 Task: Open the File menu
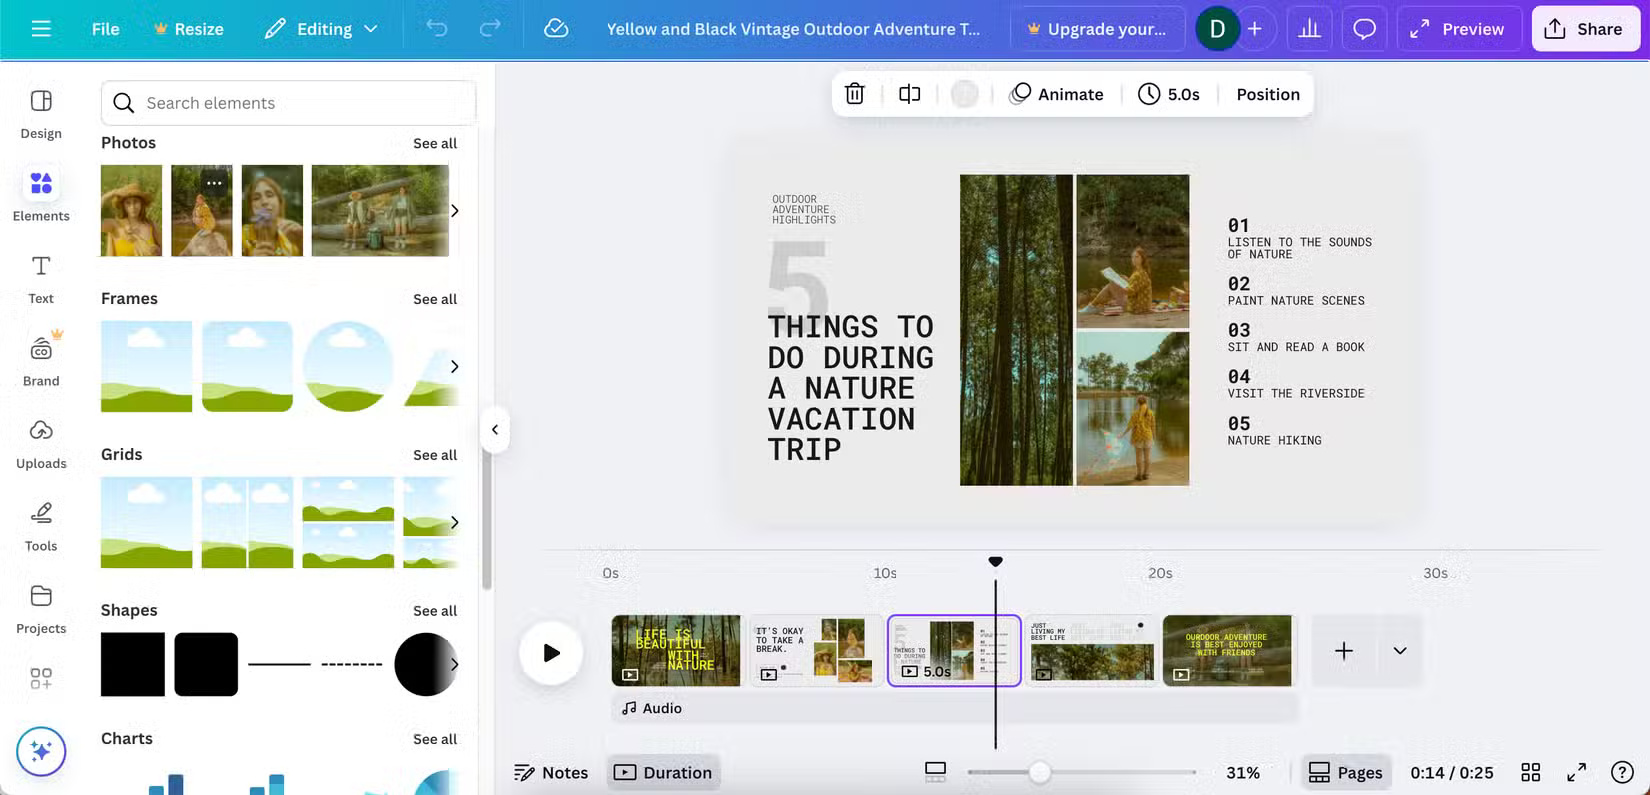pos(105,29)
